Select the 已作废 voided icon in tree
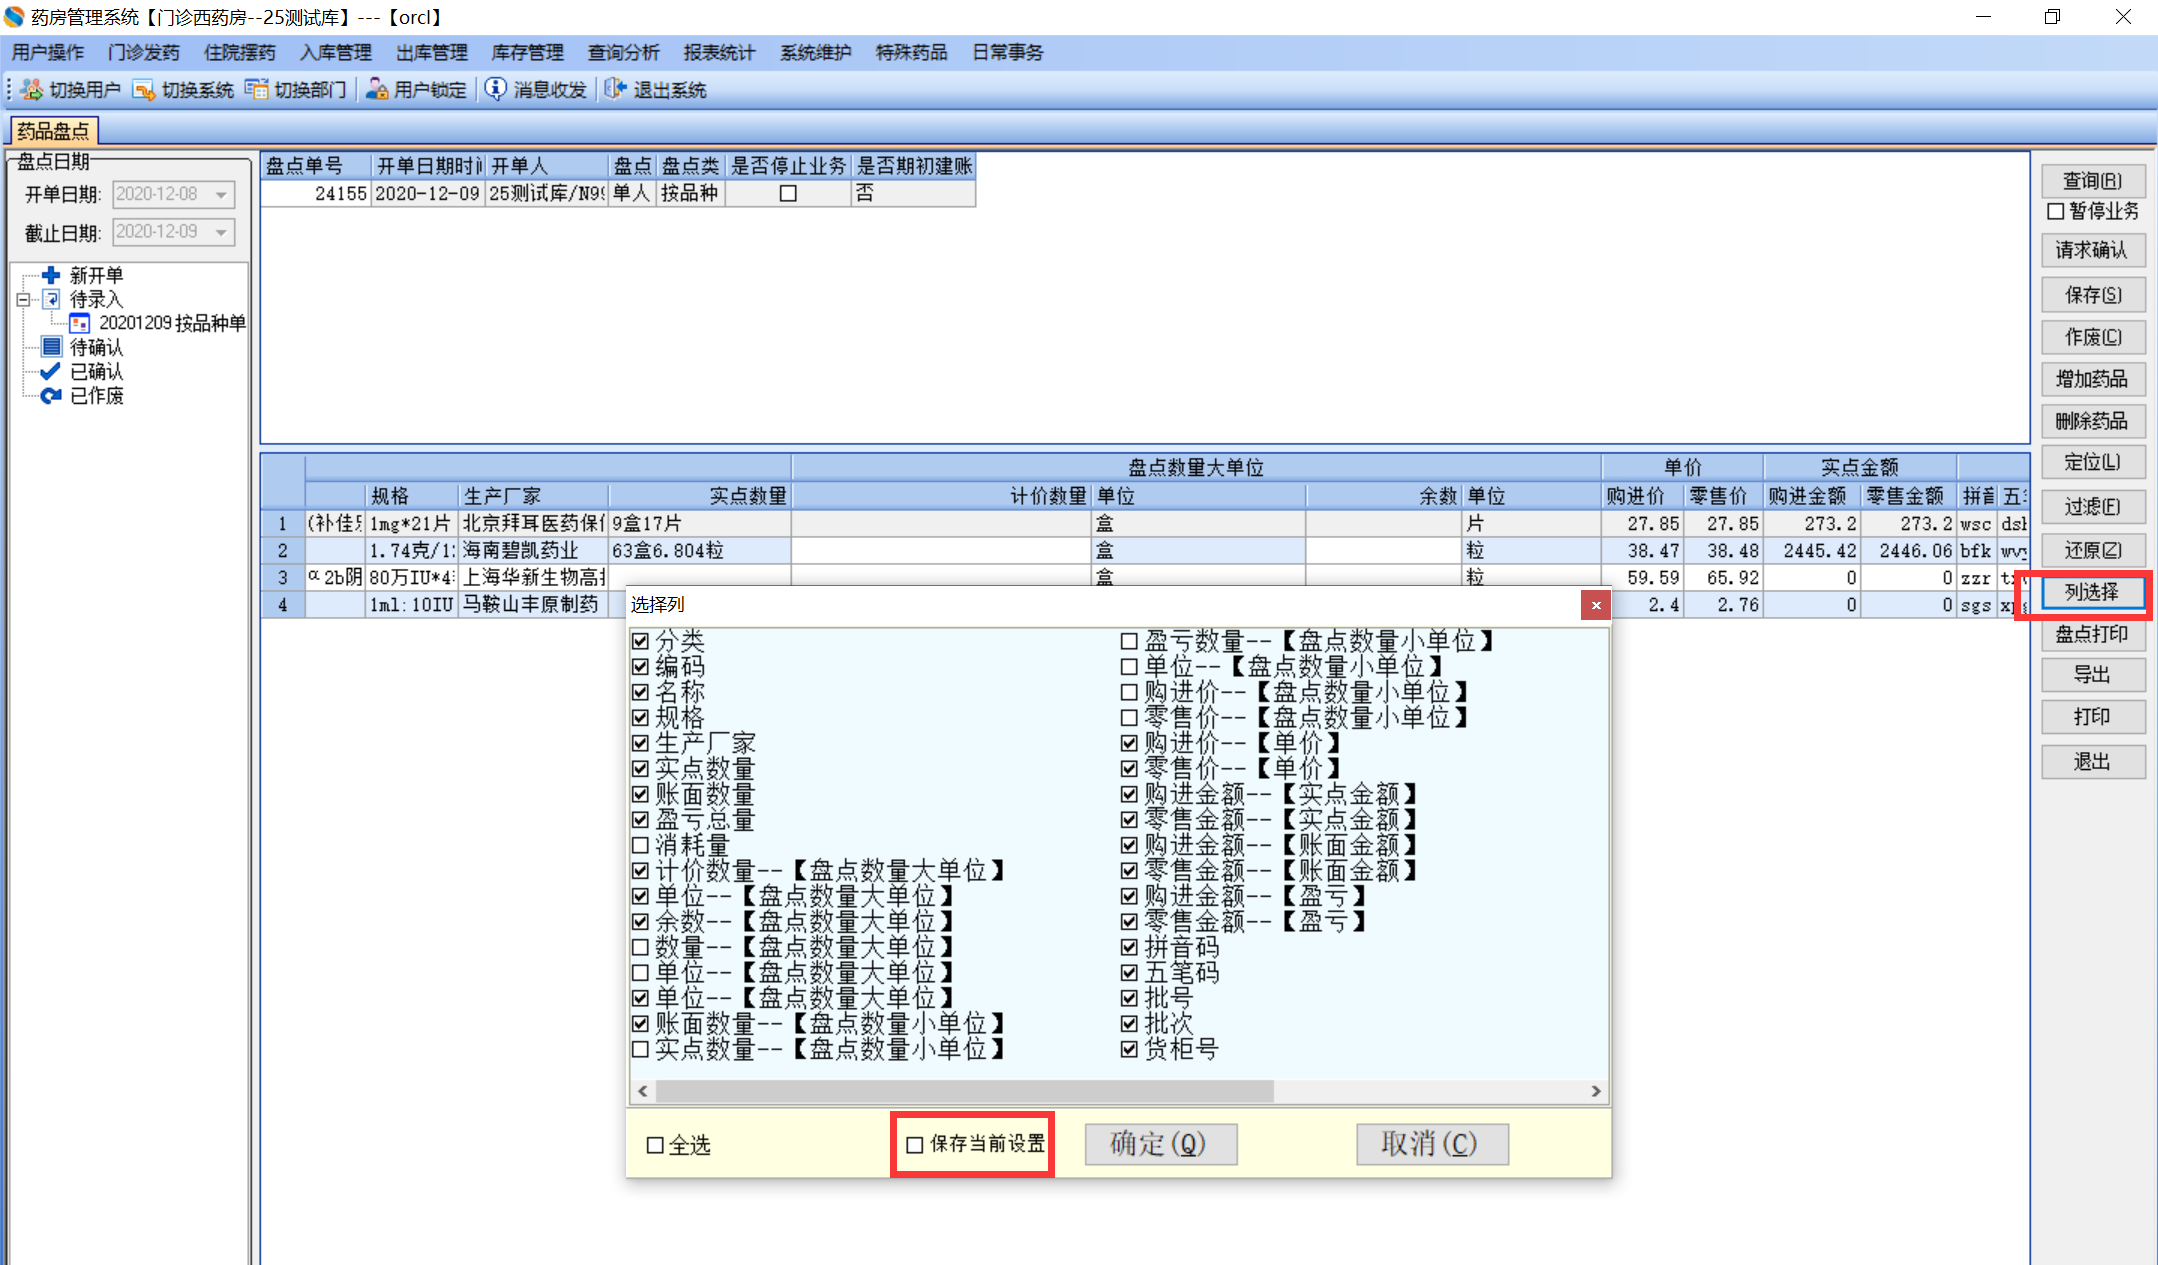The width and height of the screenshot is (2158, 1265). click(51, 396)
